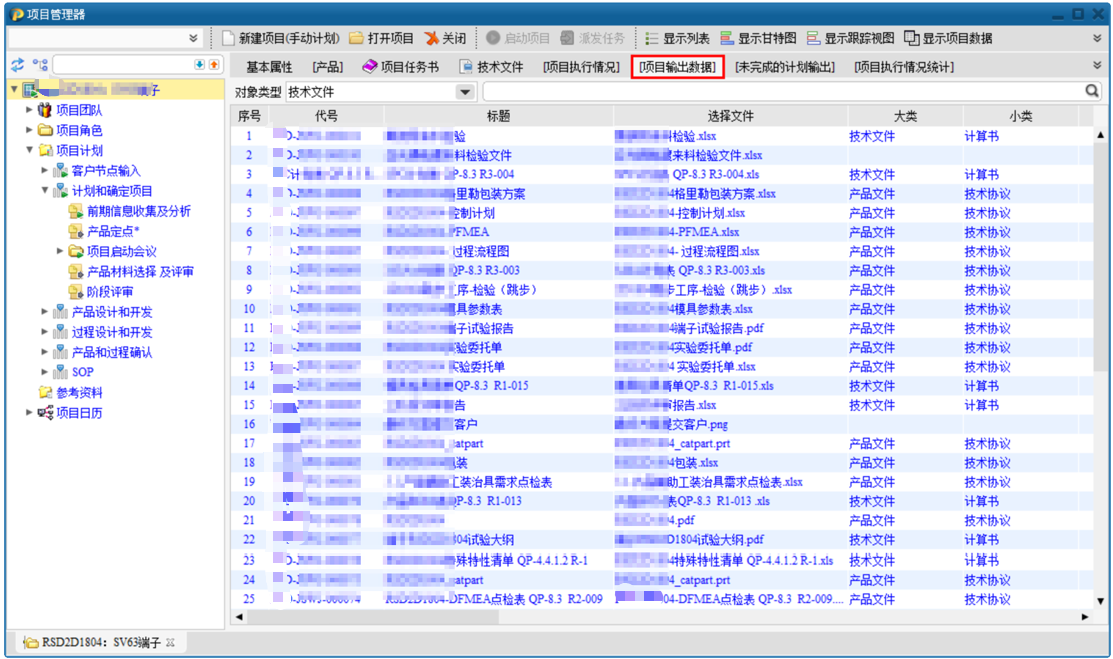Switch to Gantt chart with 显示甘特图
Screen dimensions: 1113x659
pyautogui.click(x=758, y=38)
